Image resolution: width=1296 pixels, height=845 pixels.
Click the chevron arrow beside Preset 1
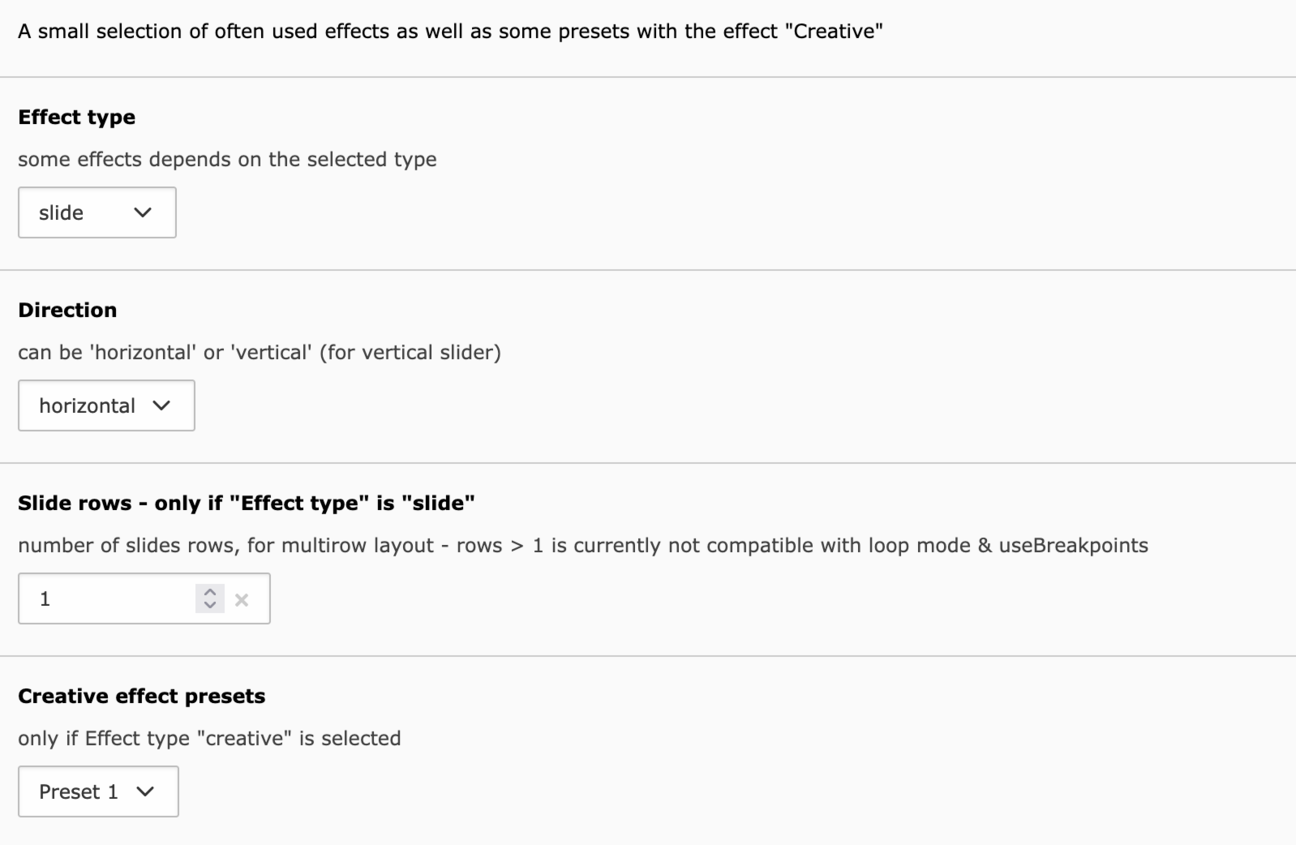tap(145, 791)
